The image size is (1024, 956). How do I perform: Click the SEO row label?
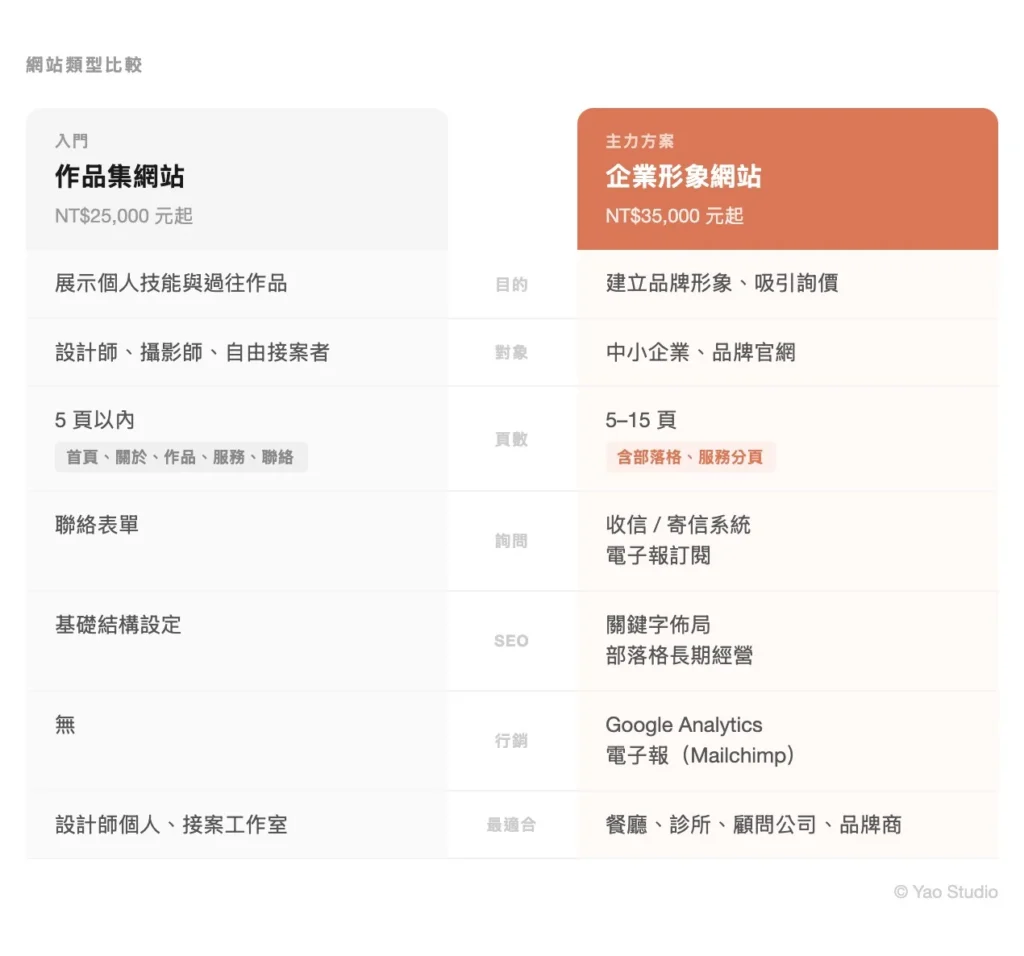(513, 641)
